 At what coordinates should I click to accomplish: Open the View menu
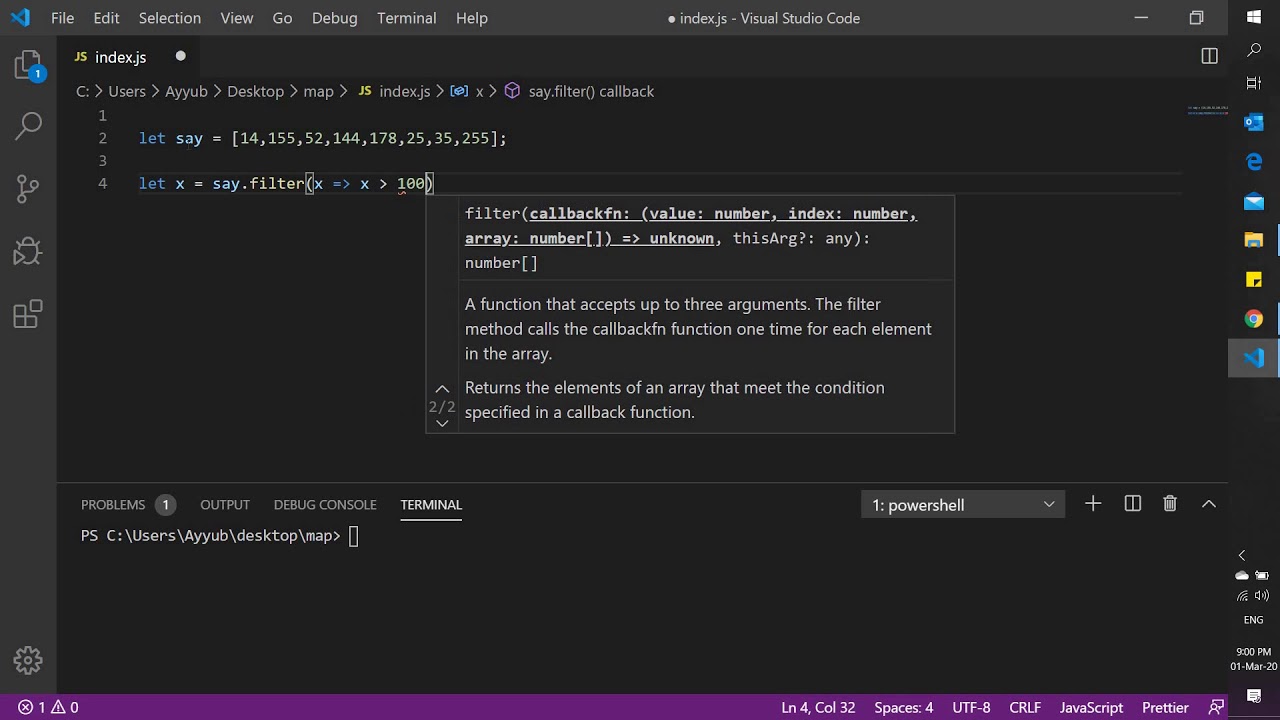(237, 18)
